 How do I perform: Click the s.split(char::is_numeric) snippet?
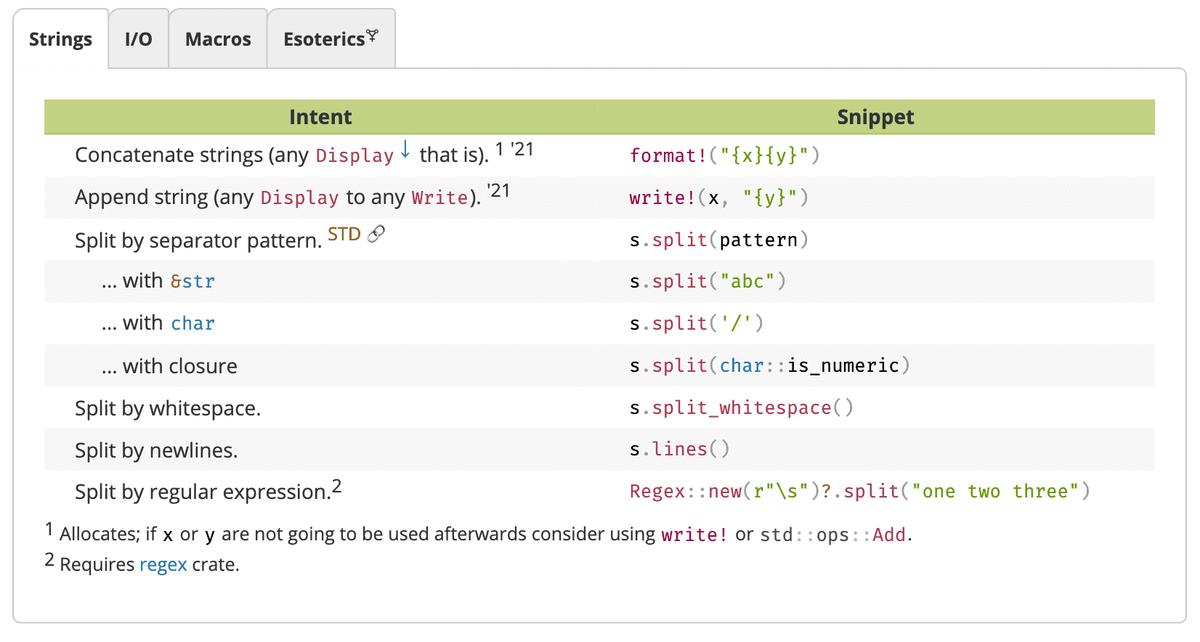769,365
